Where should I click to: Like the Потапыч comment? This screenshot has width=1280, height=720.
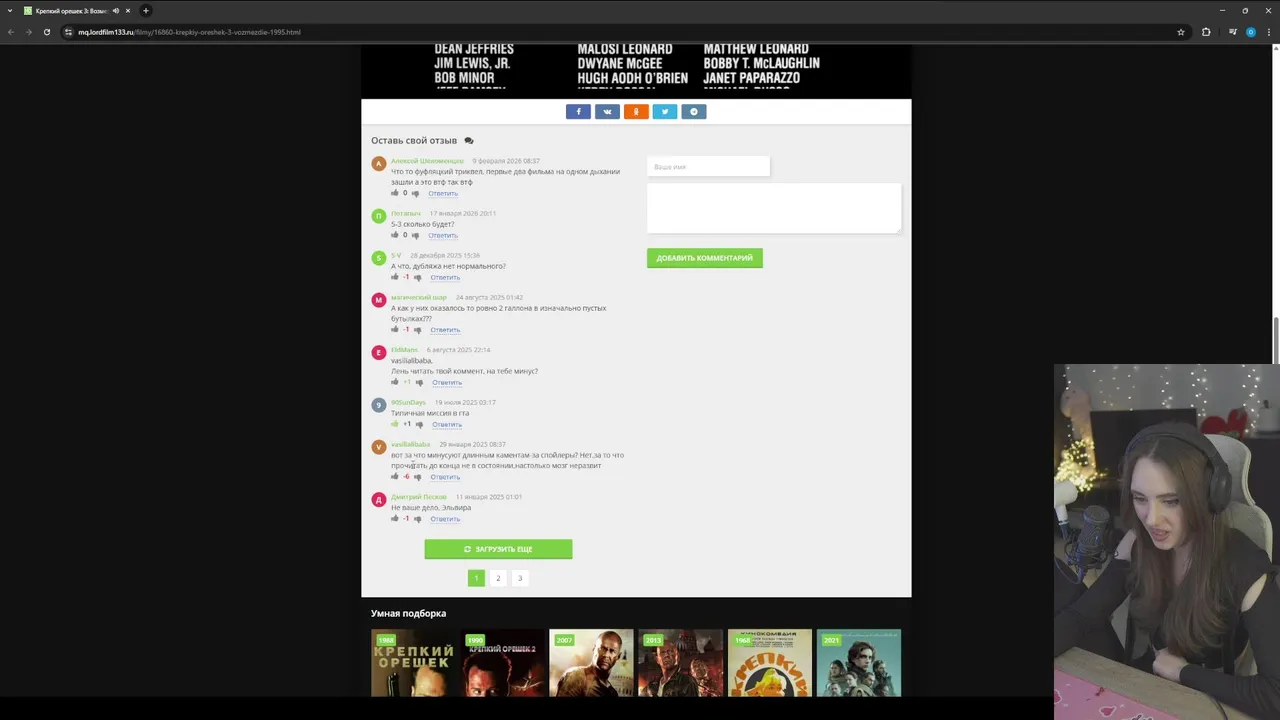pyautogui.click(x=395, y=235)
